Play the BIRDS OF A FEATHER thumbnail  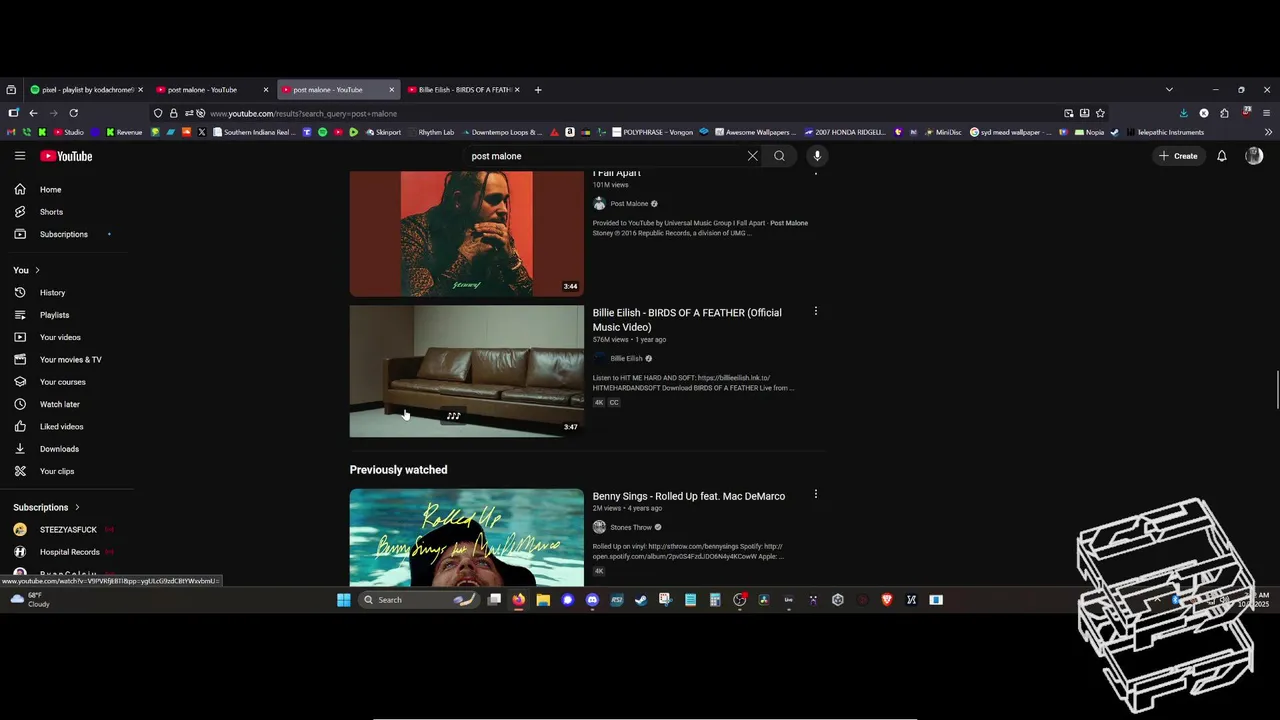tap(466, 371)
